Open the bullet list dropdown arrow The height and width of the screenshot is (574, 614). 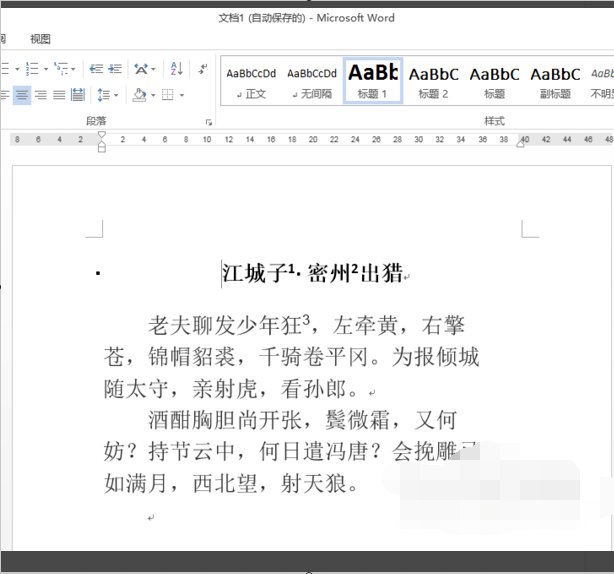pyautogui.click(x=17, y=69)
